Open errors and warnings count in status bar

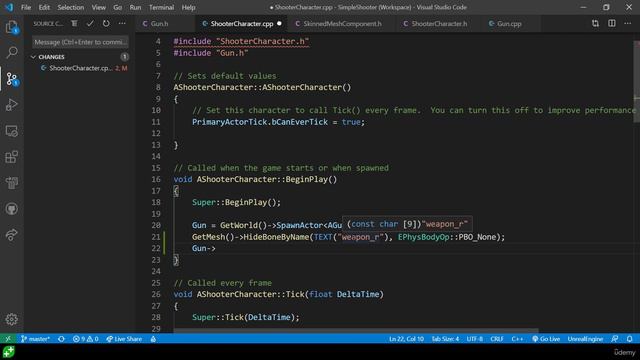point(85,339)
